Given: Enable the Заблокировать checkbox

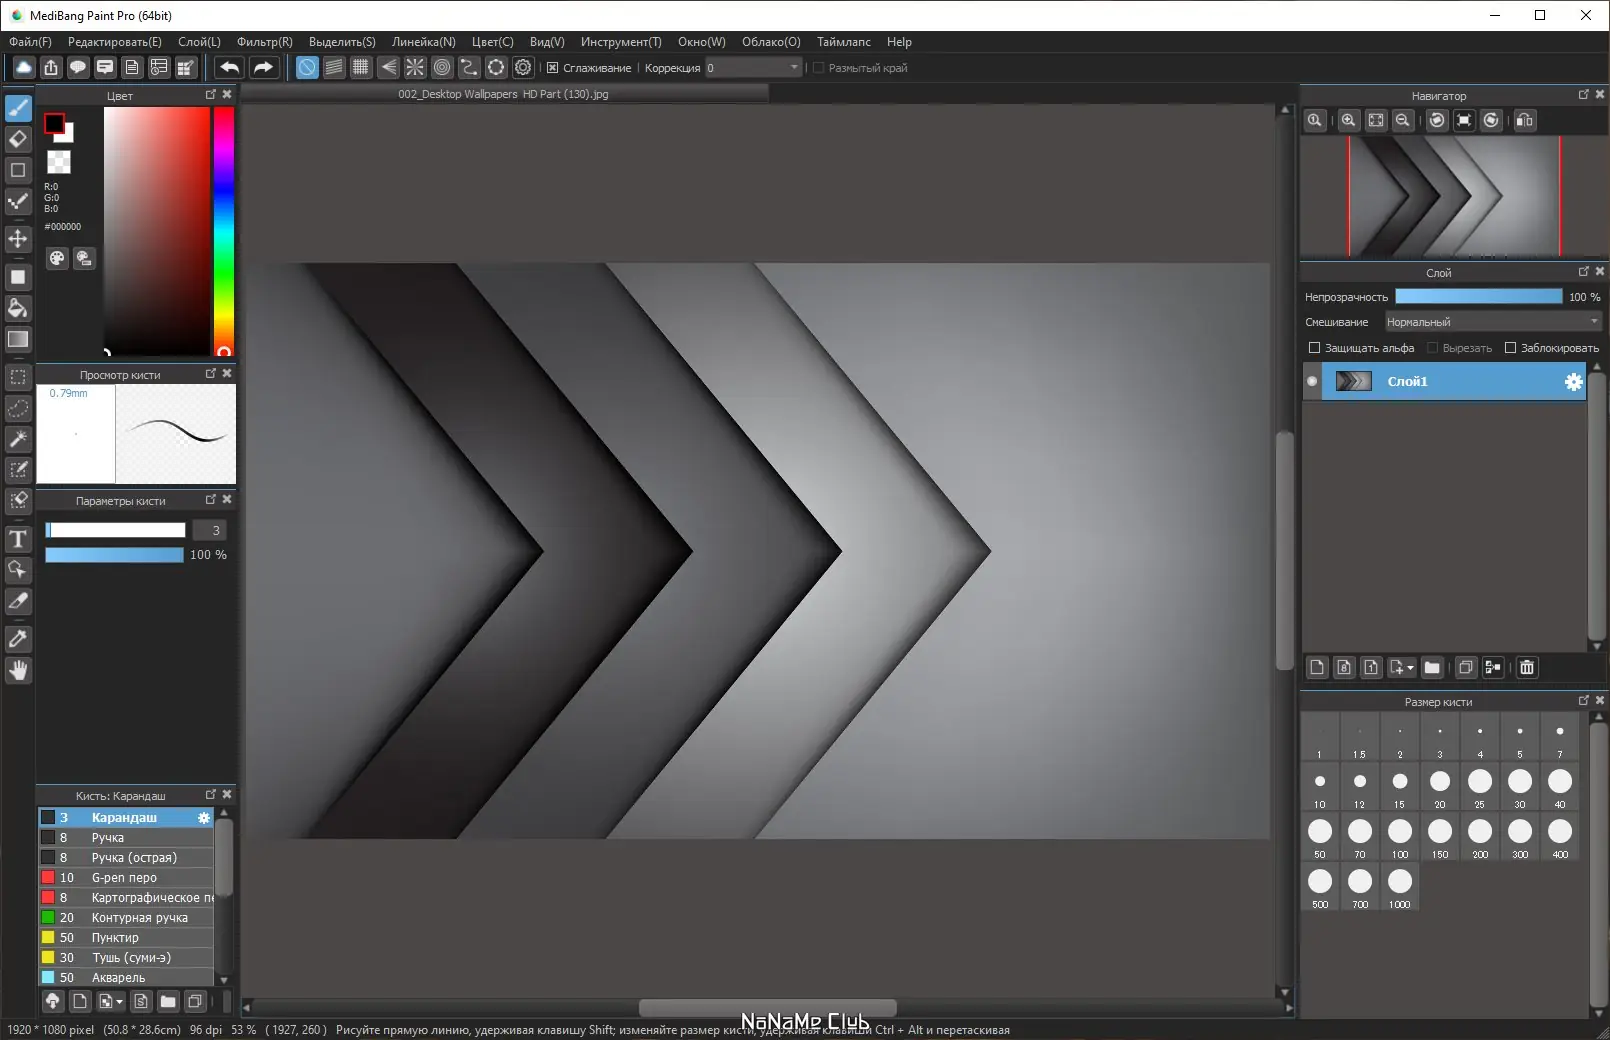Looking at the screenshot, I should (1510, 348).
